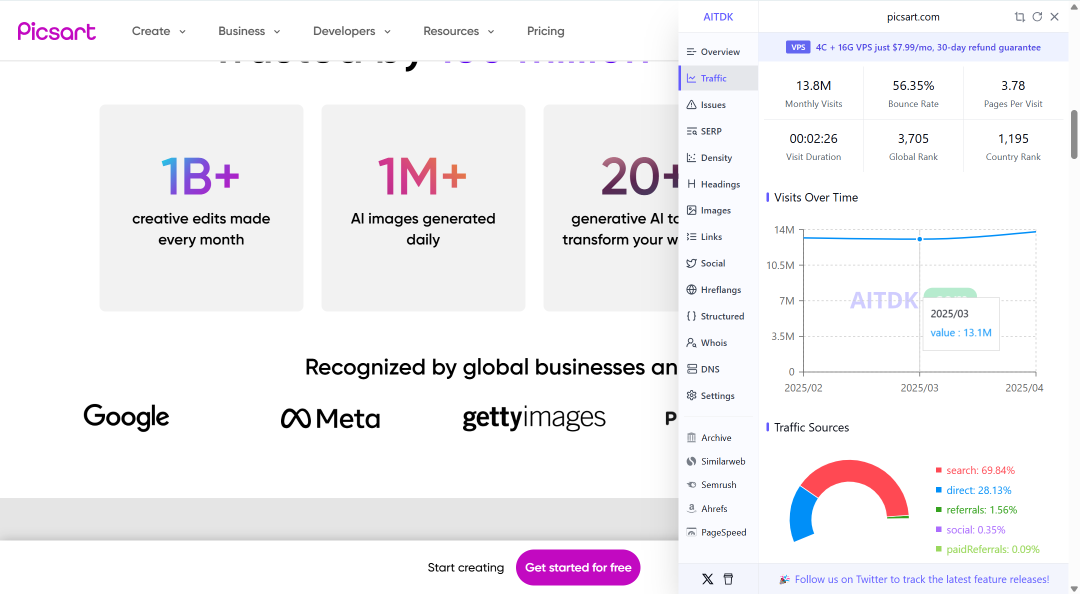The width and height of the screenshot is (1080, 594).
Task: Show the Headings section
Action: coord(718,184)
